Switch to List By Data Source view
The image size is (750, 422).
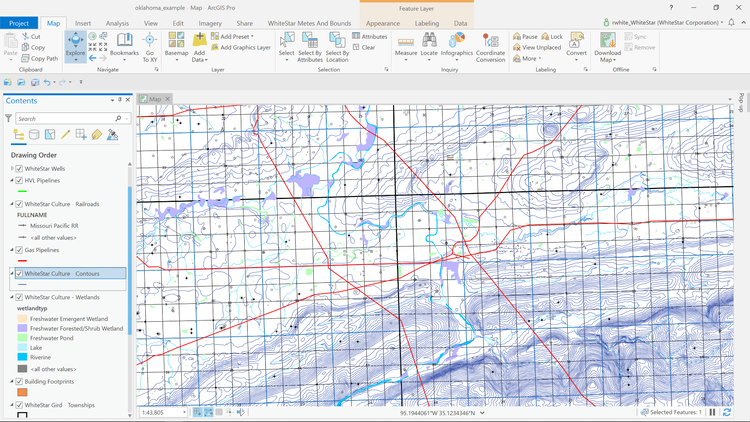coord(34,135)
